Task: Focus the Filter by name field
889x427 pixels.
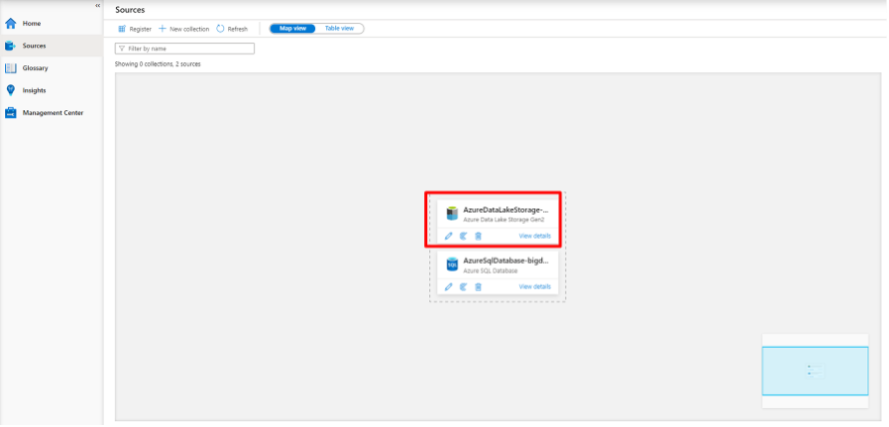Action: click(x=185, y=49)
